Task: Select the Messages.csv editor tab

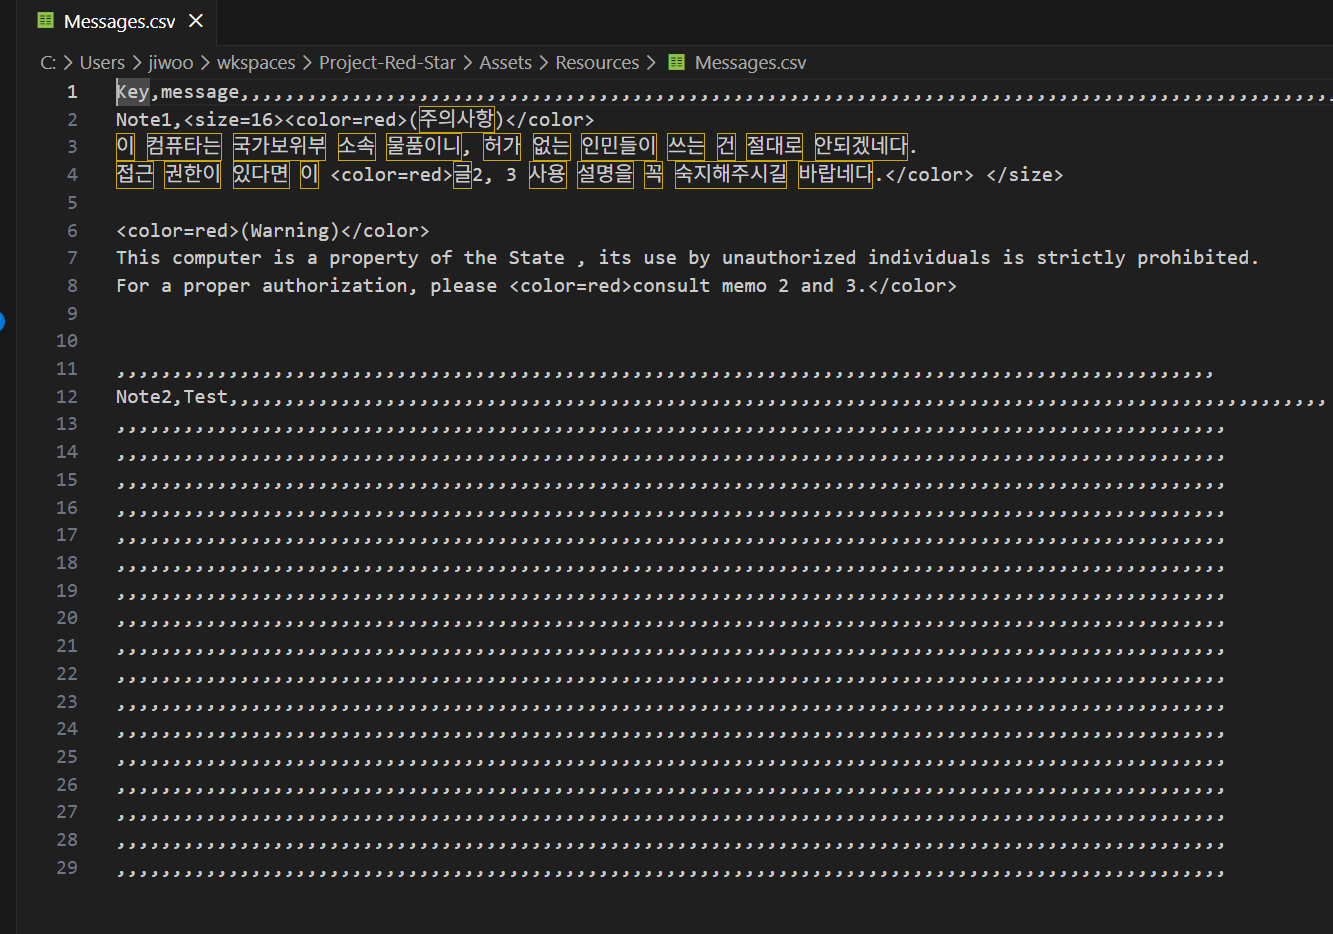Action: pyautogui.click(x=120, y=21)
